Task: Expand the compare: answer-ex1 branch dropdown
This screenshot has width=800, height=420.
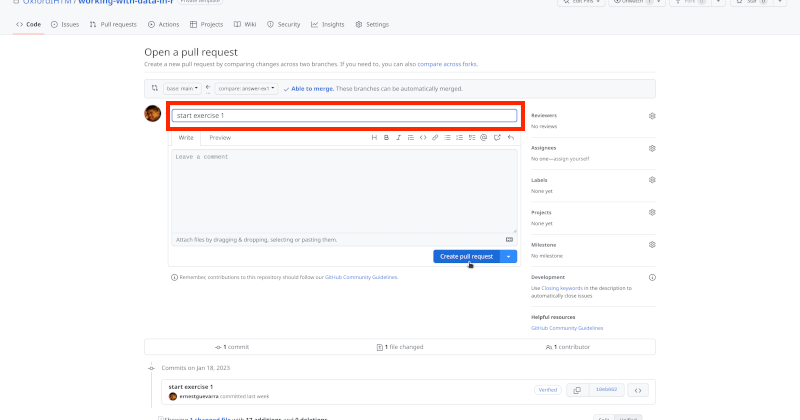Action: point(246,88)
